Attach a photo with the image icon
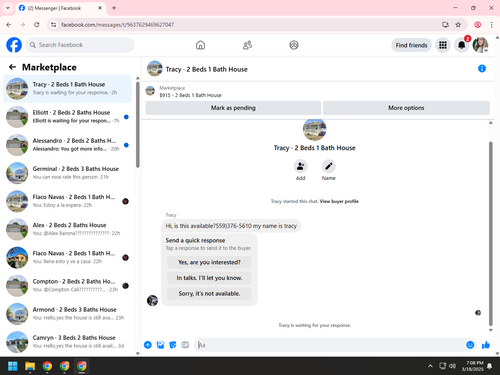The image size is (500, 375). tap(160, 345)
